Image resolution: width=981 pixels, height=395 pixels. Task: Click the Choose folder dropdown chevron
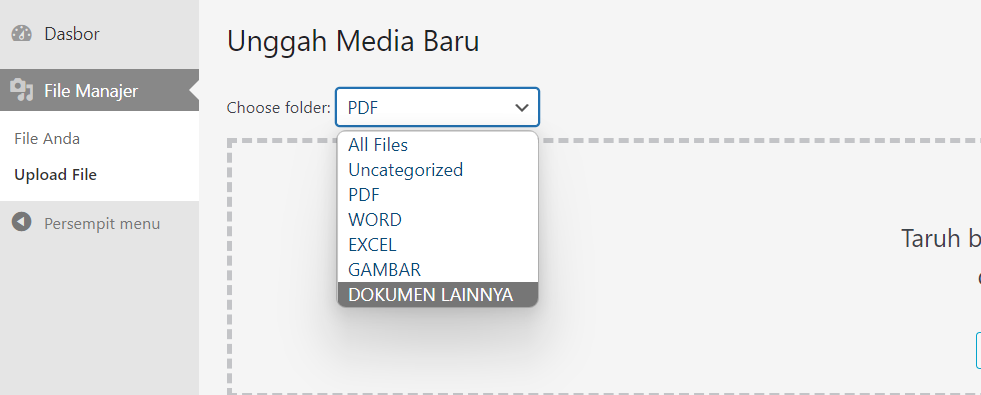(522, 108)
